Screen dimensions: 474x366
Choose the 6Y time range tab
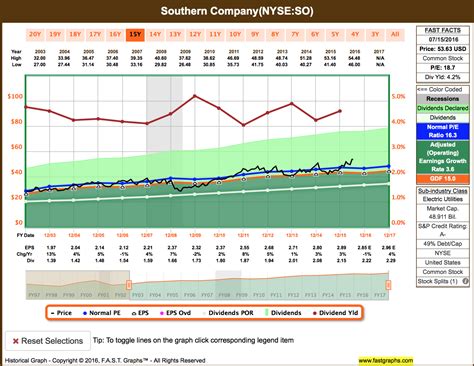point(315,34)
